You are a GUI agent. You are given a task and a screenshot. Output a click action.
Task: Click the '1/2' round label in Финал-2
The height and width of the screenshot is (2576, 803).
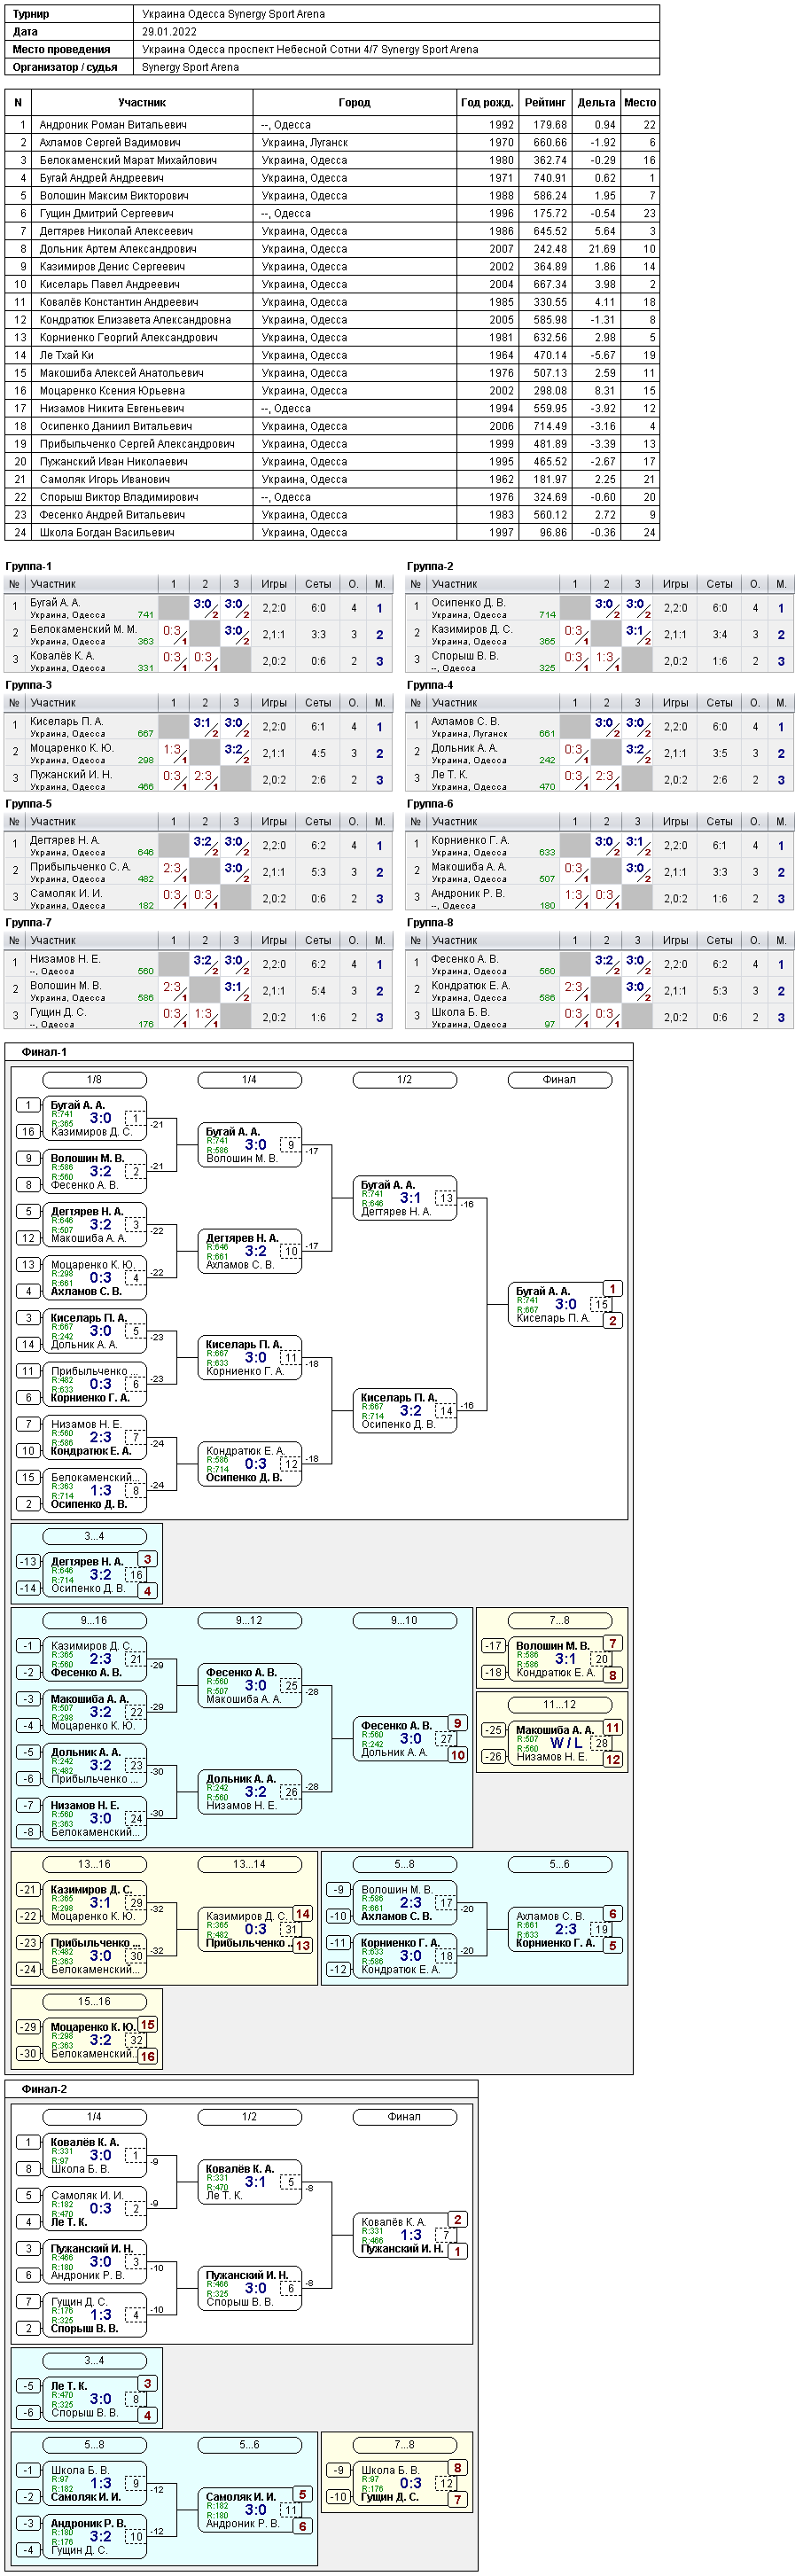249,2118
